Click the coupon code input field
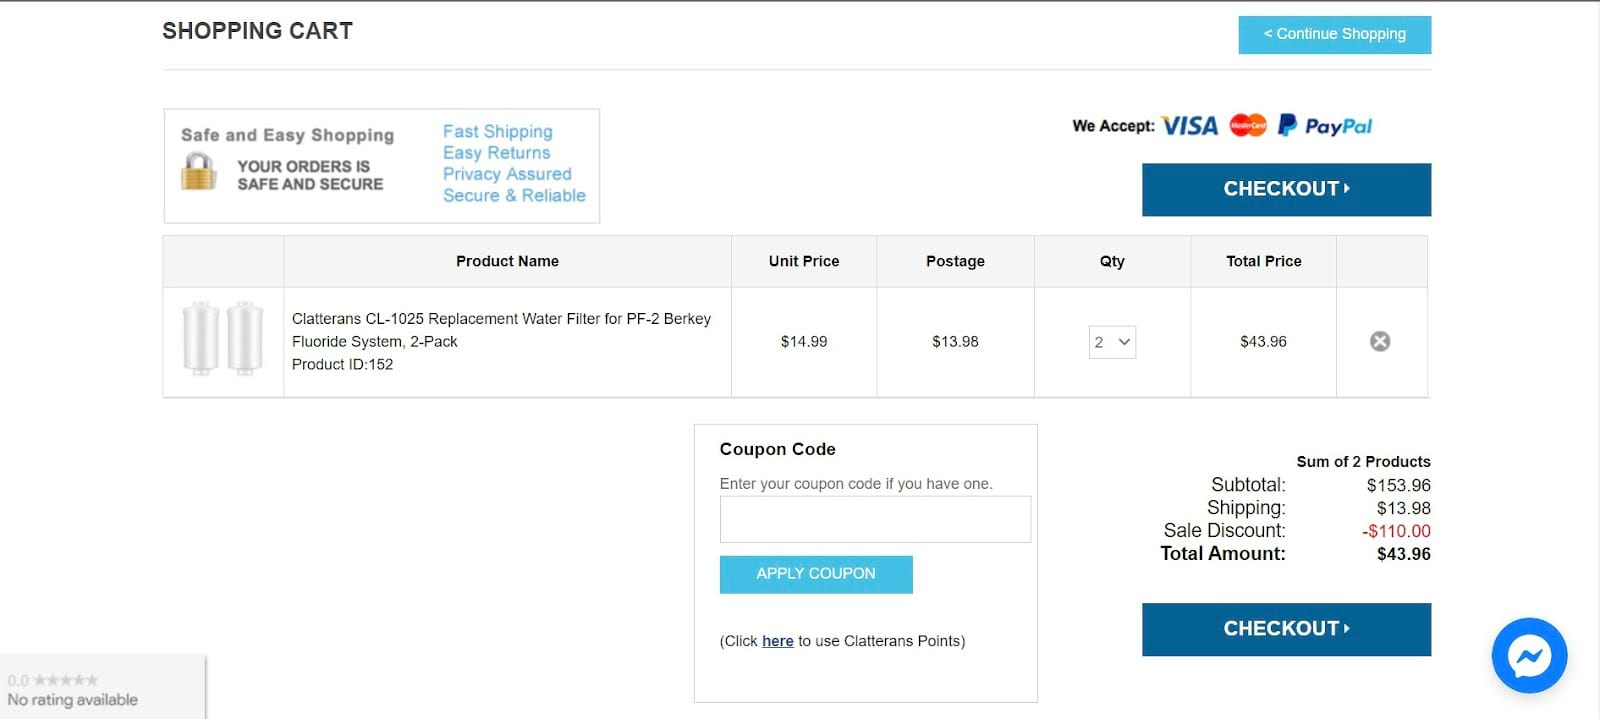The image size is (1600, 719). 875,519
